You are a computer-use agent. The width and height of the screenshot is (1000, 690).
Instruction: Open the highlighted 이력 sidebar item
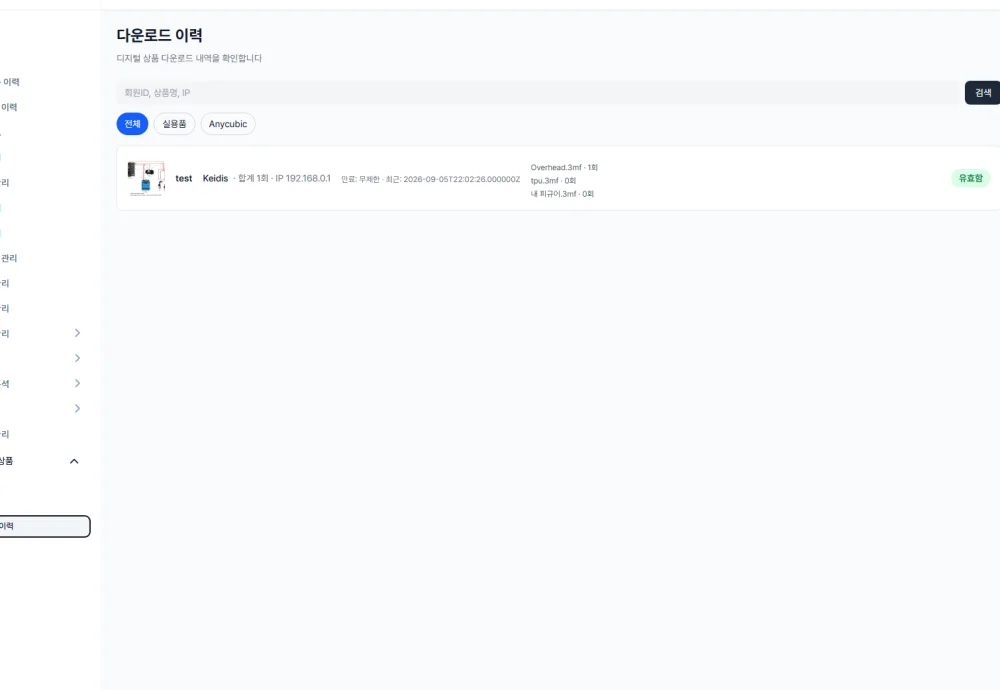(44, 526)
